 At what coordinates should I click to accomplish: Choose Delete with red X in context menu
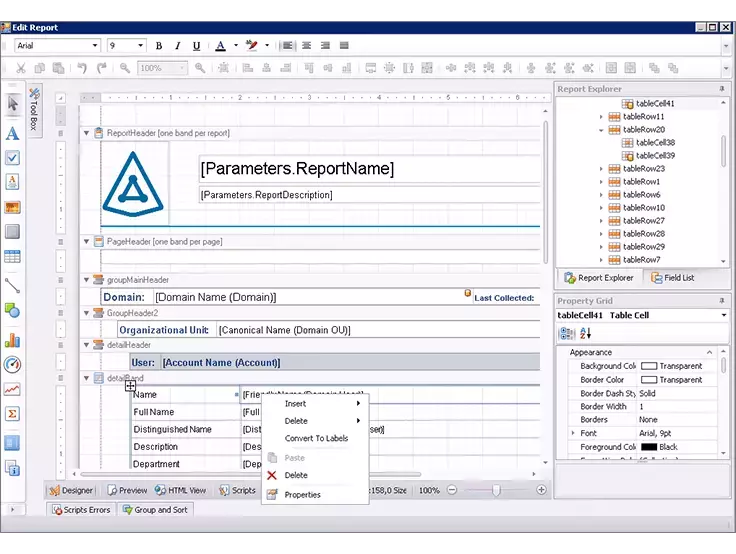click(x=315, y=475)
